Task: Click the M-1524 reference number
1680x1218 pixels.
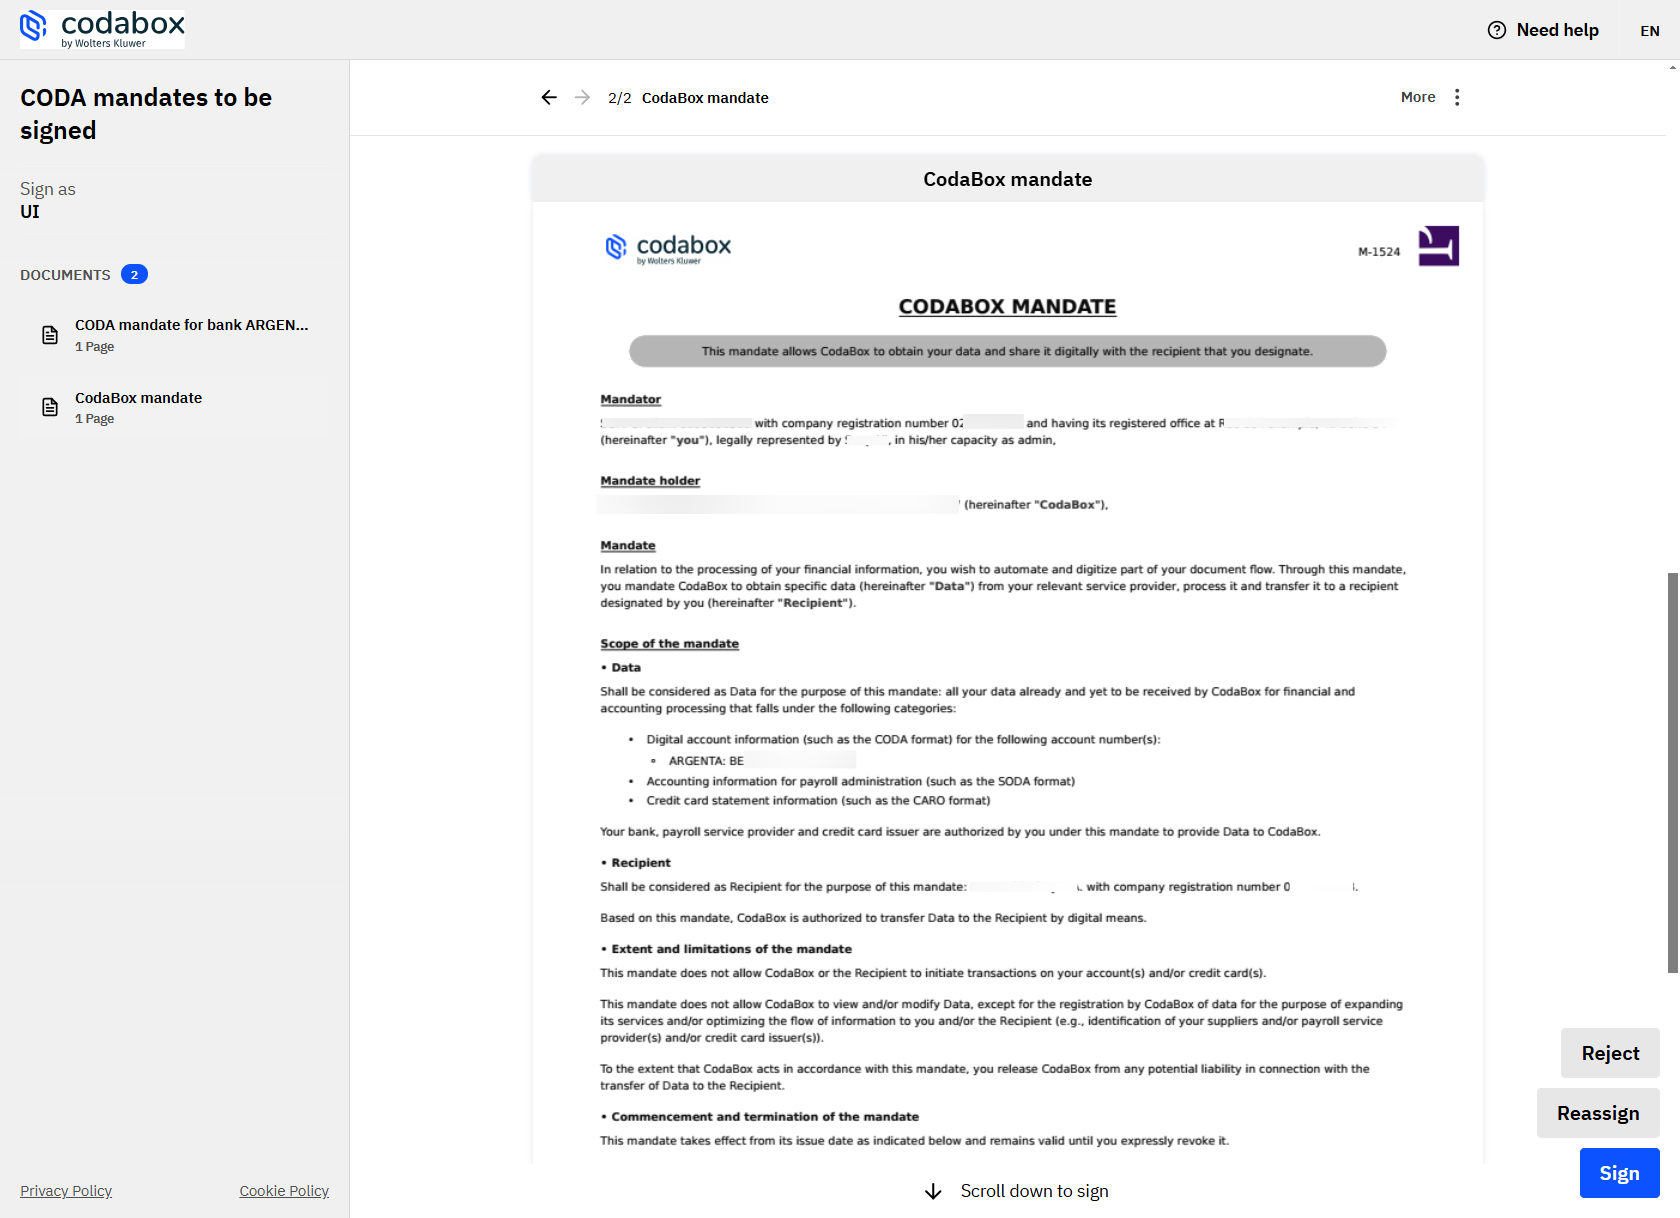Action: tap(1379, 252)
